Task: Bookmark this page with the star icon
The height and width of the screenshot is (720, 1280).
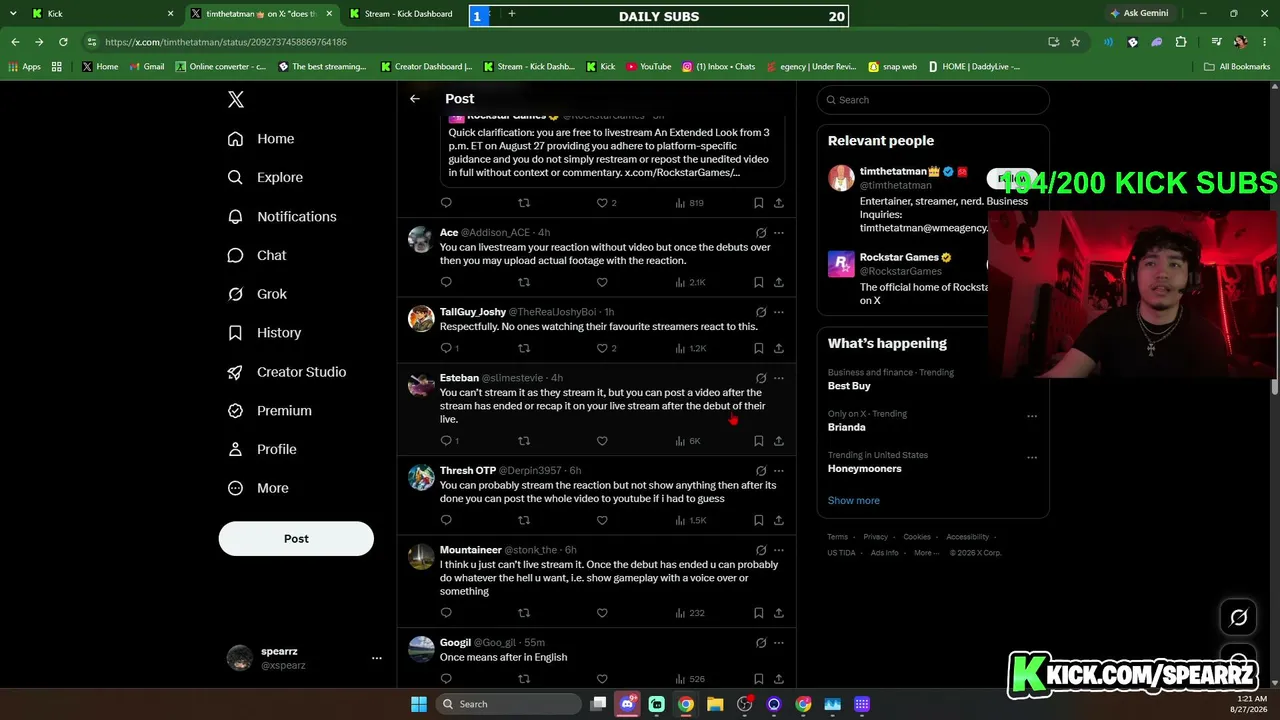Action: tap(1075, 42)
